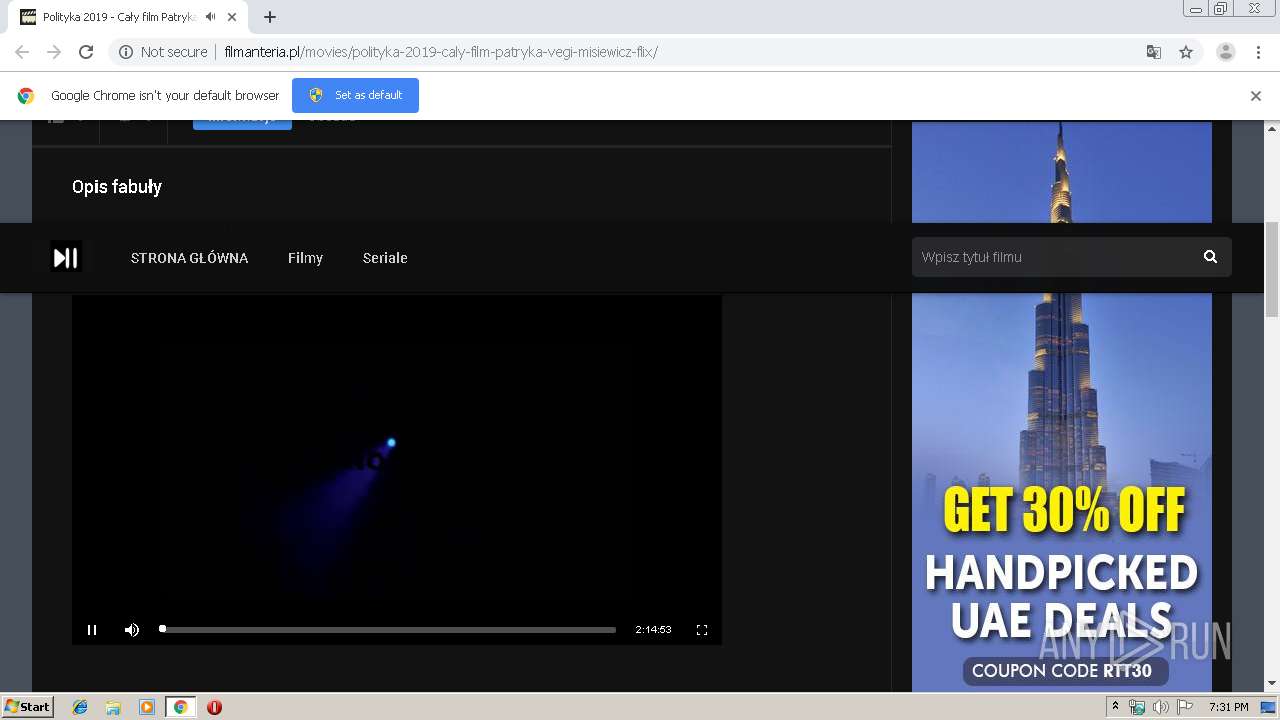Mute tab via speaker icon

[x=210, y=17]
